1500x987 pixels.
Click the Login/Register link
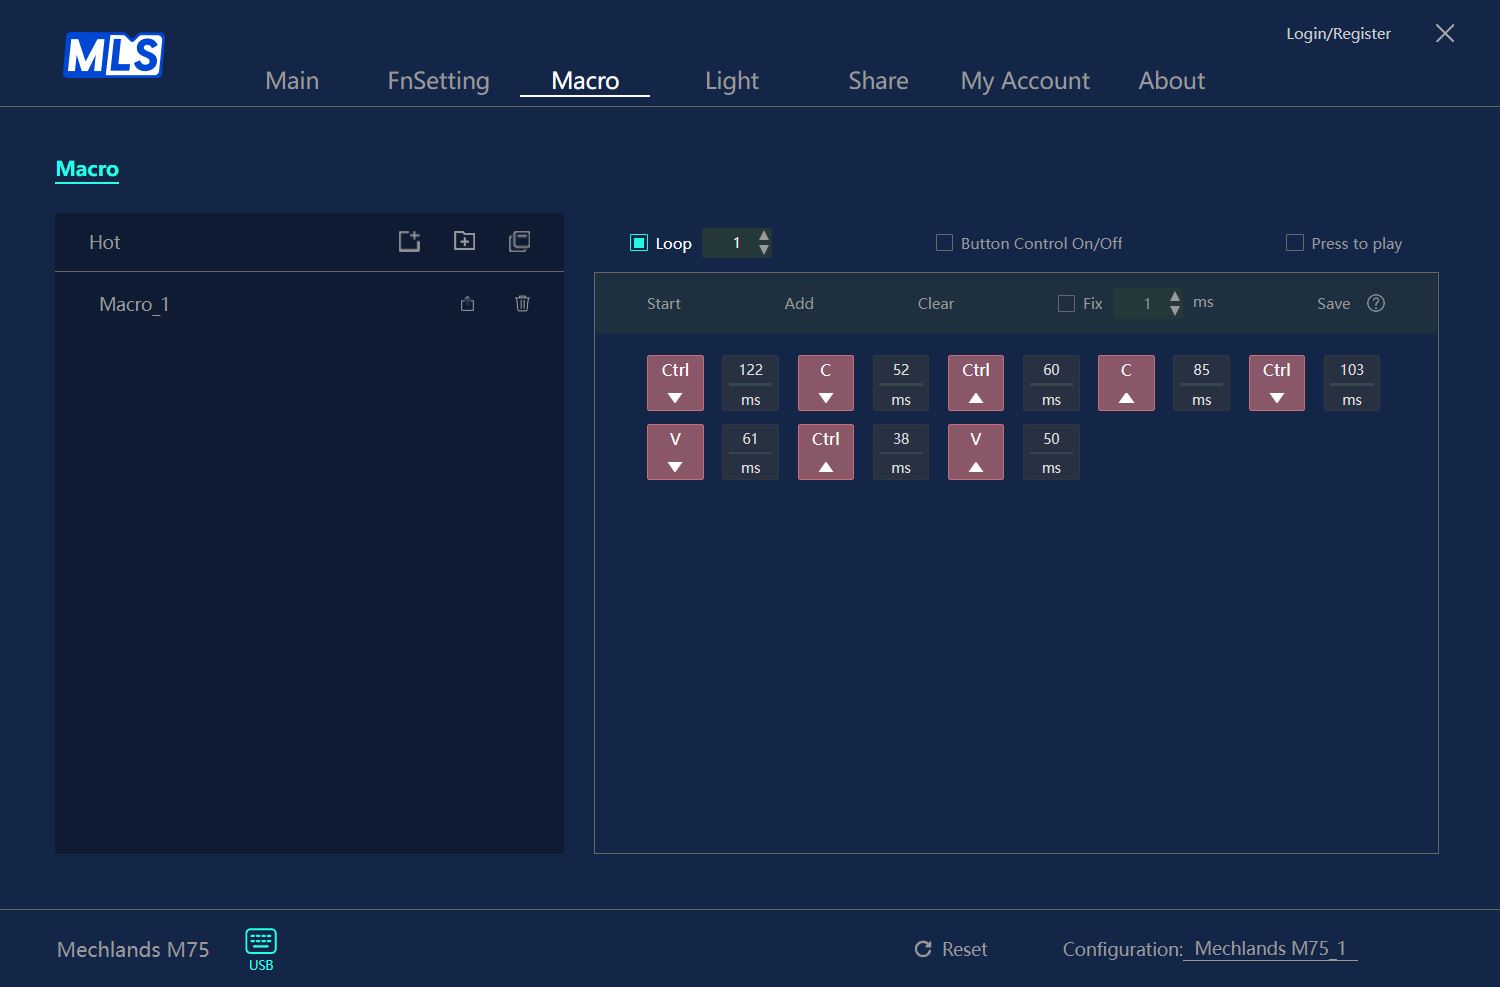(x=1338, y=34)
